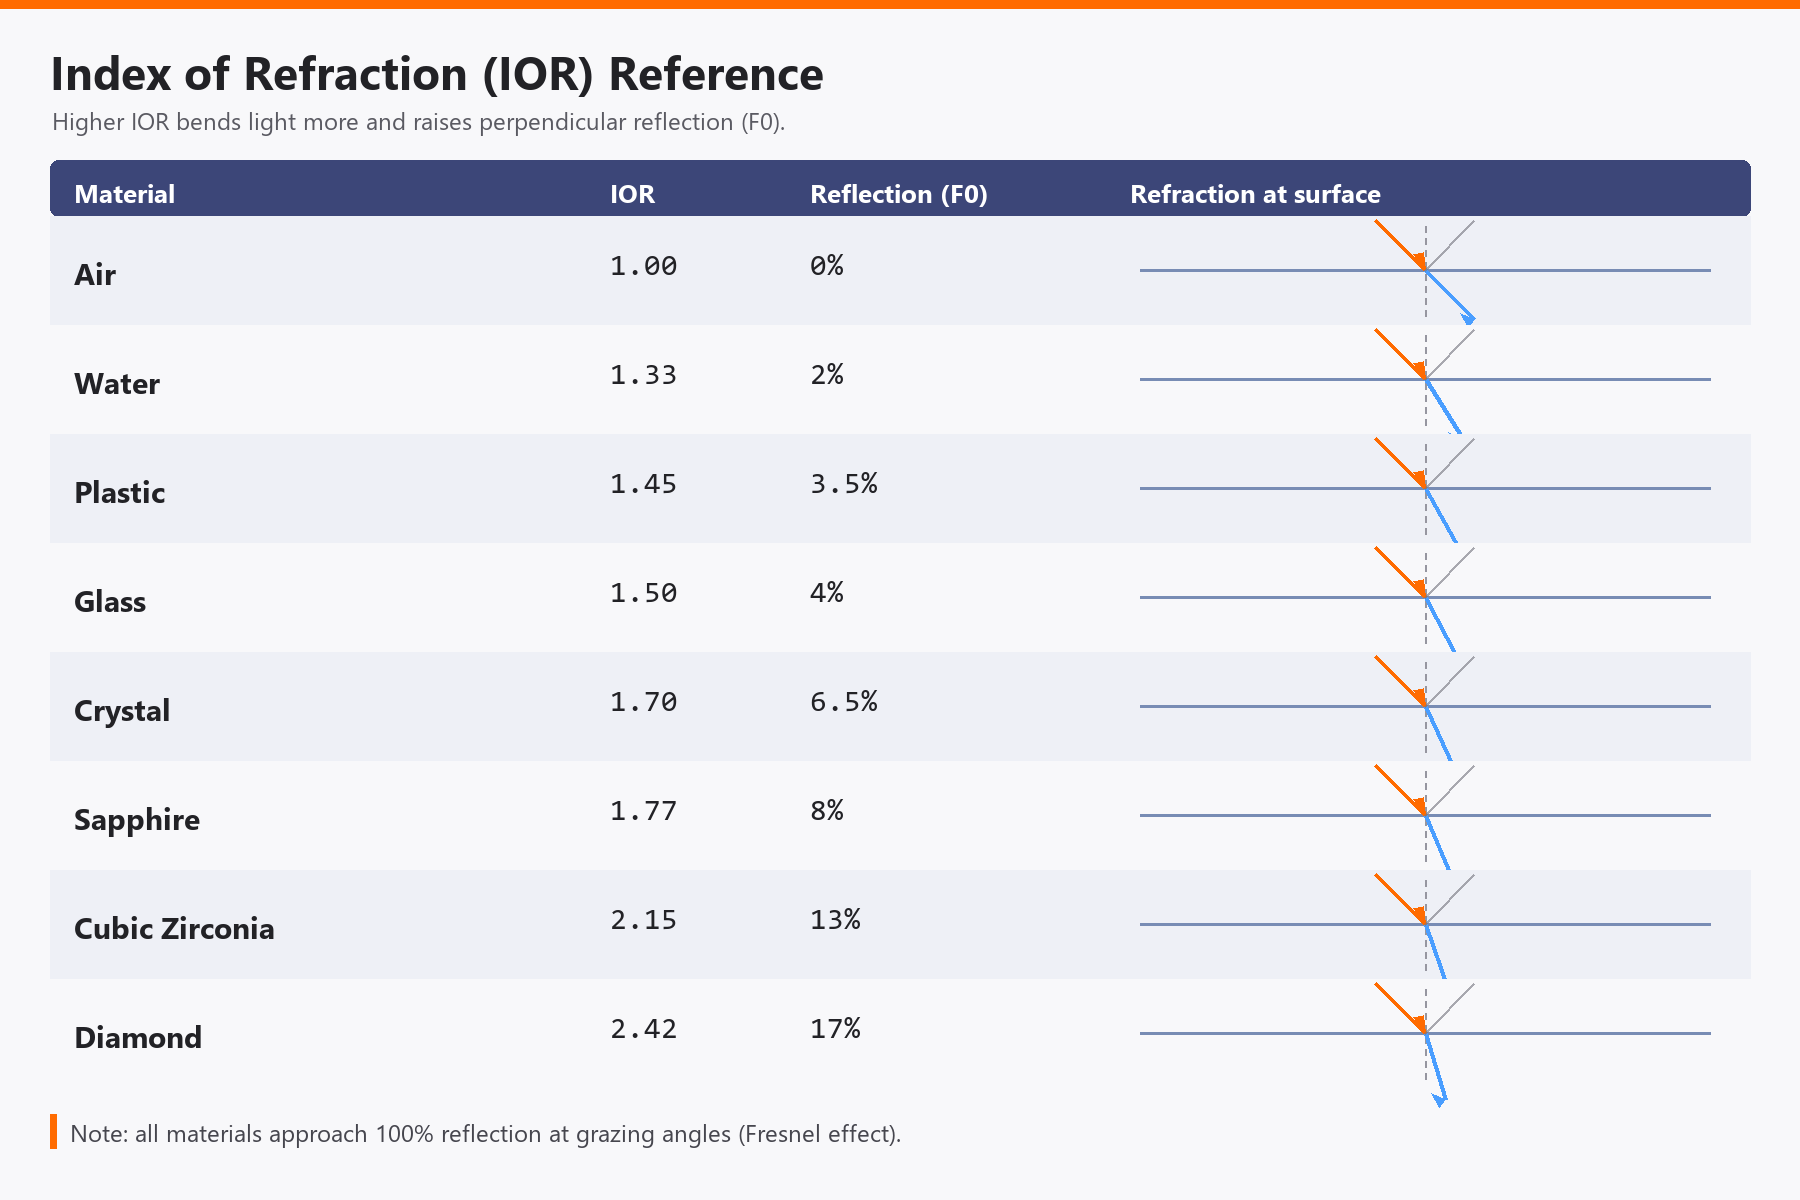This screenshot has width=1800, height=1200.
Task: Select the Water material name
Action: 117,384
